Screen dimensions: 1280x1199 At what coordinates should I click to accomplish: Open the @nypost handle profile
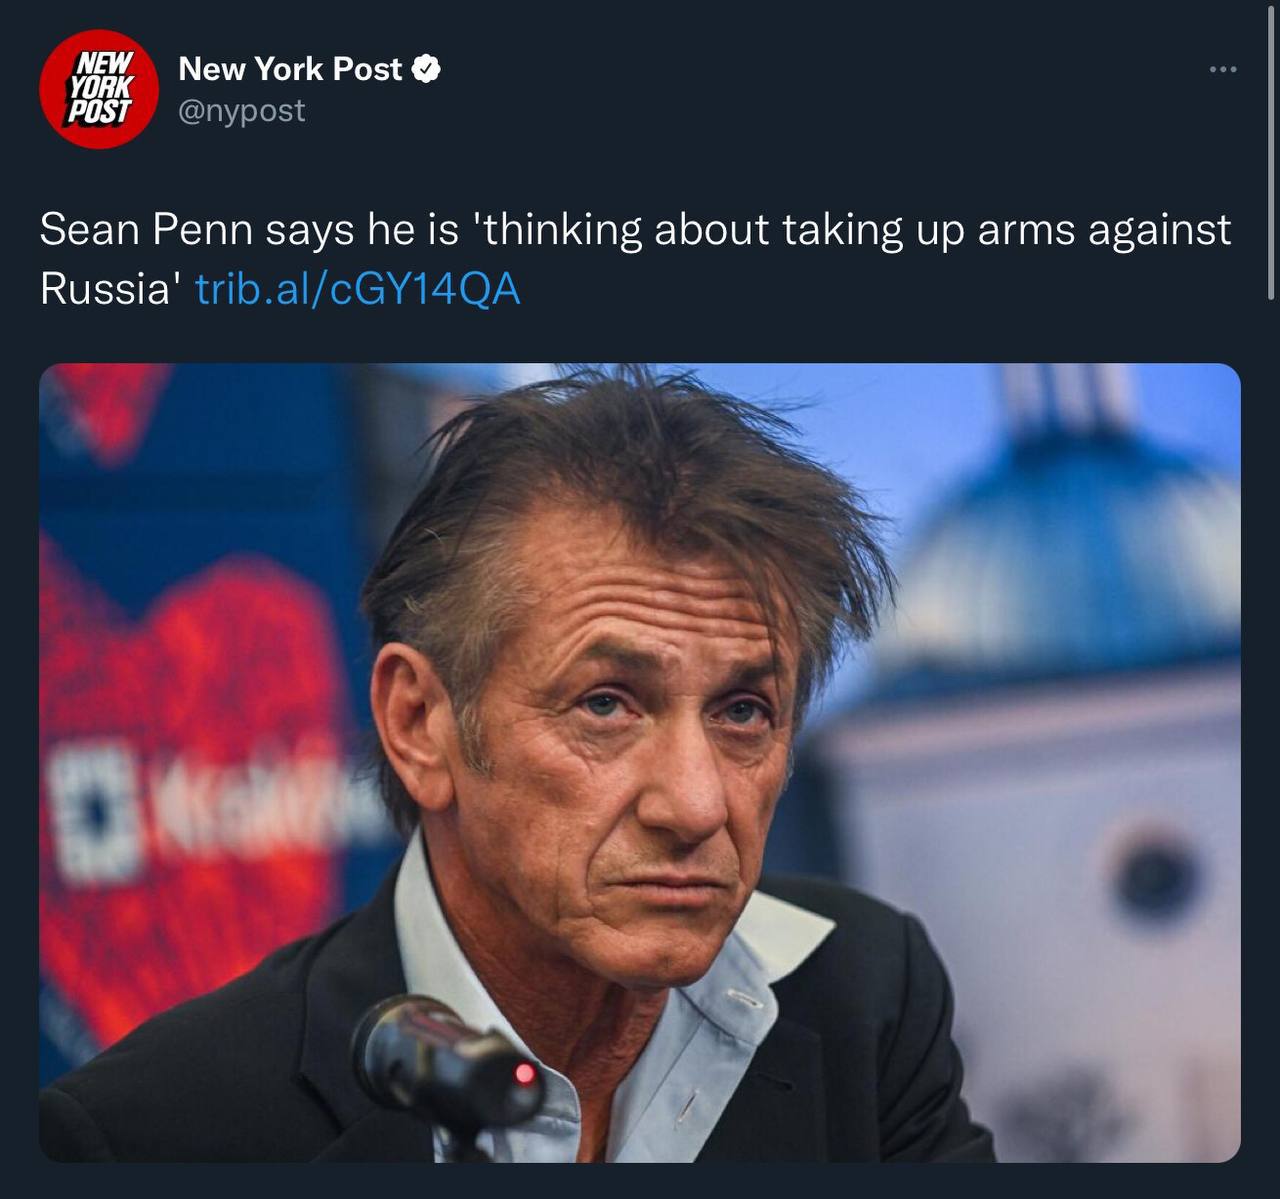pyautogui.click(x=242, y=110)
